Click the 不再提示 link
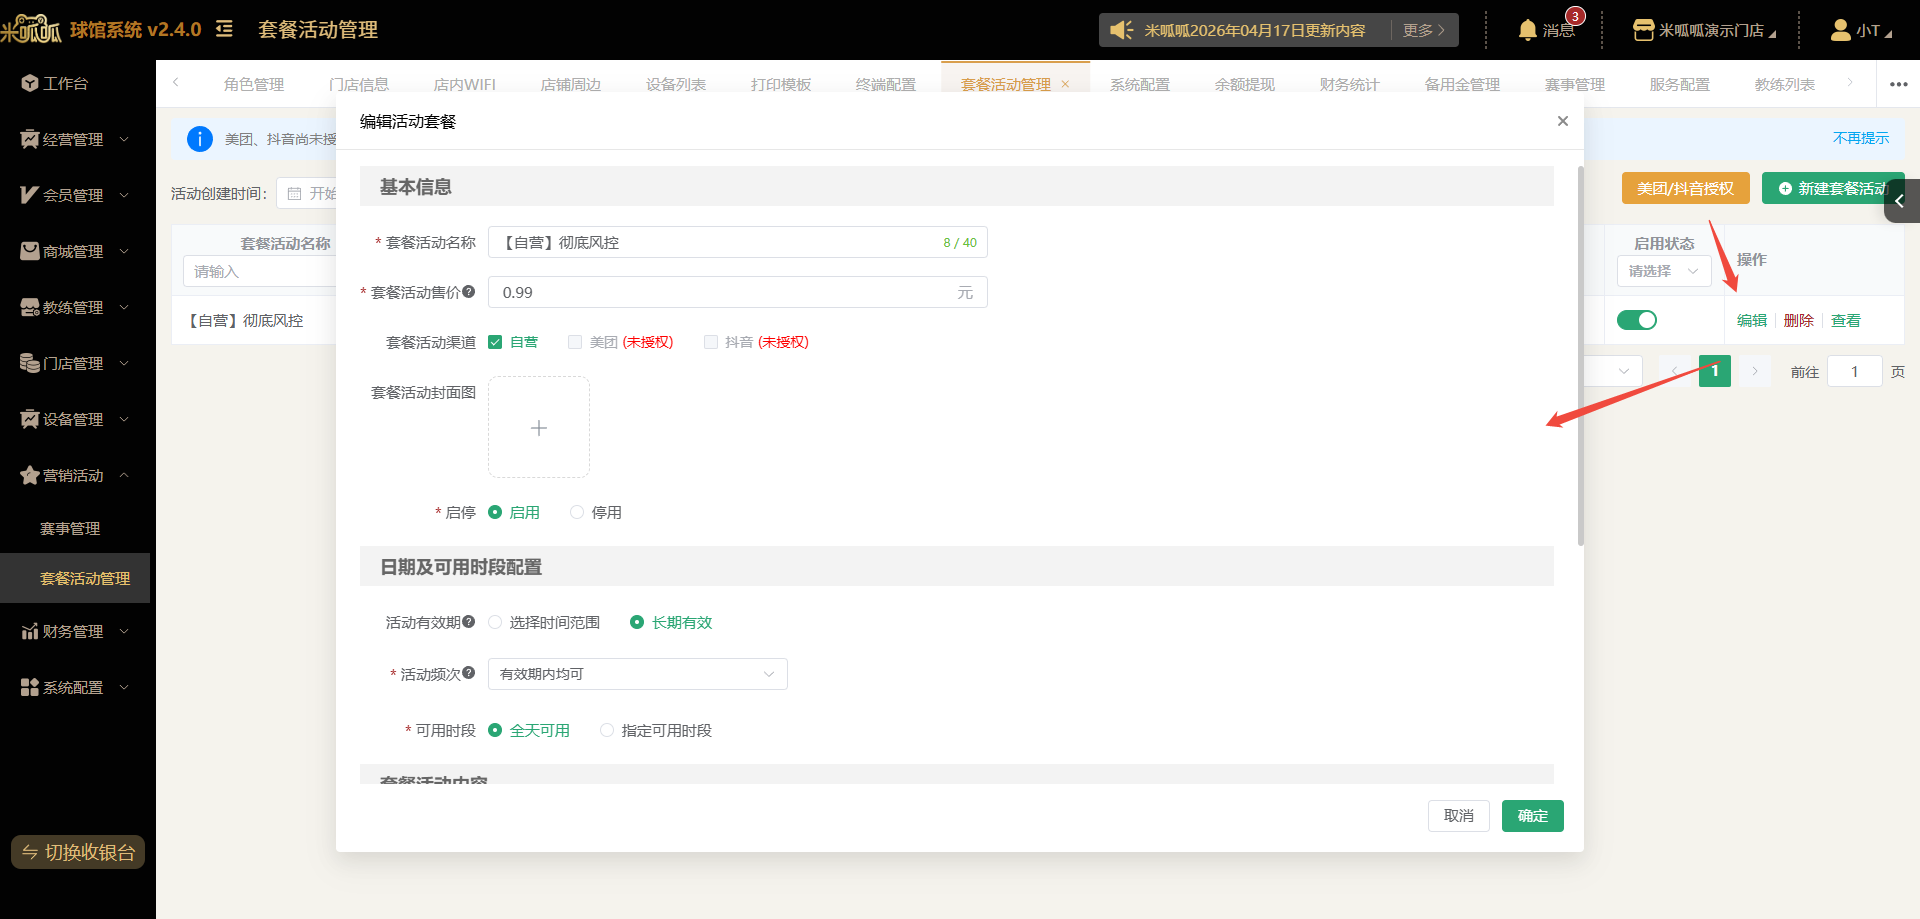Viewport: 1920px width, 919px height. 1861,138
